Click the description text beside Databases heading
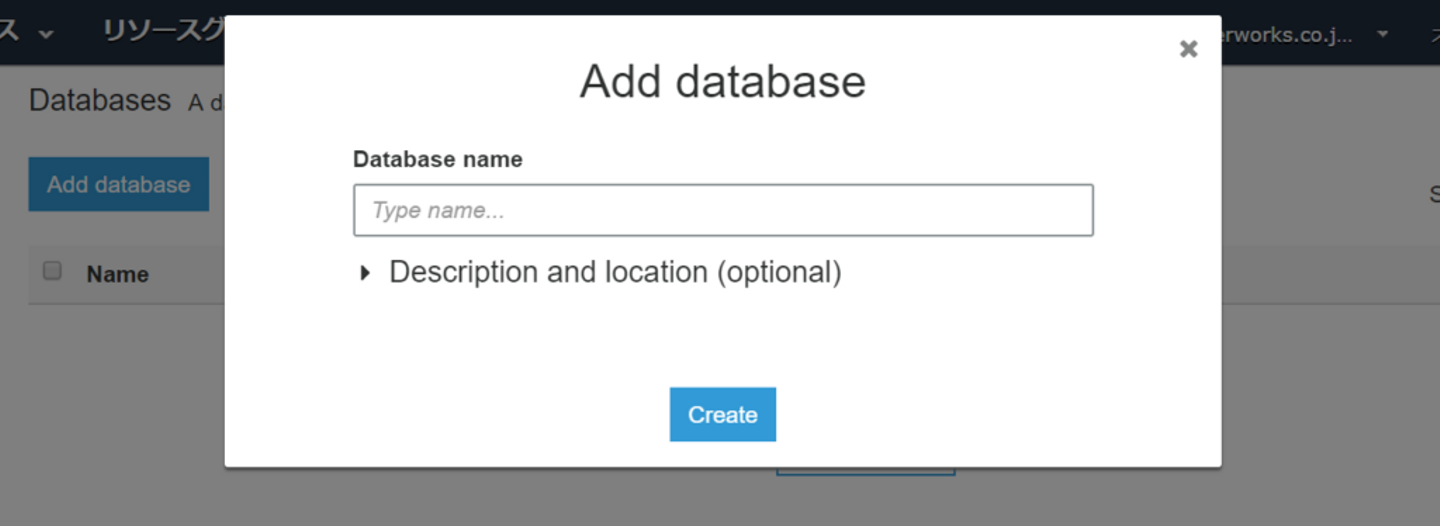Viewport: 1440px width, 526px height. pos(206,102)
